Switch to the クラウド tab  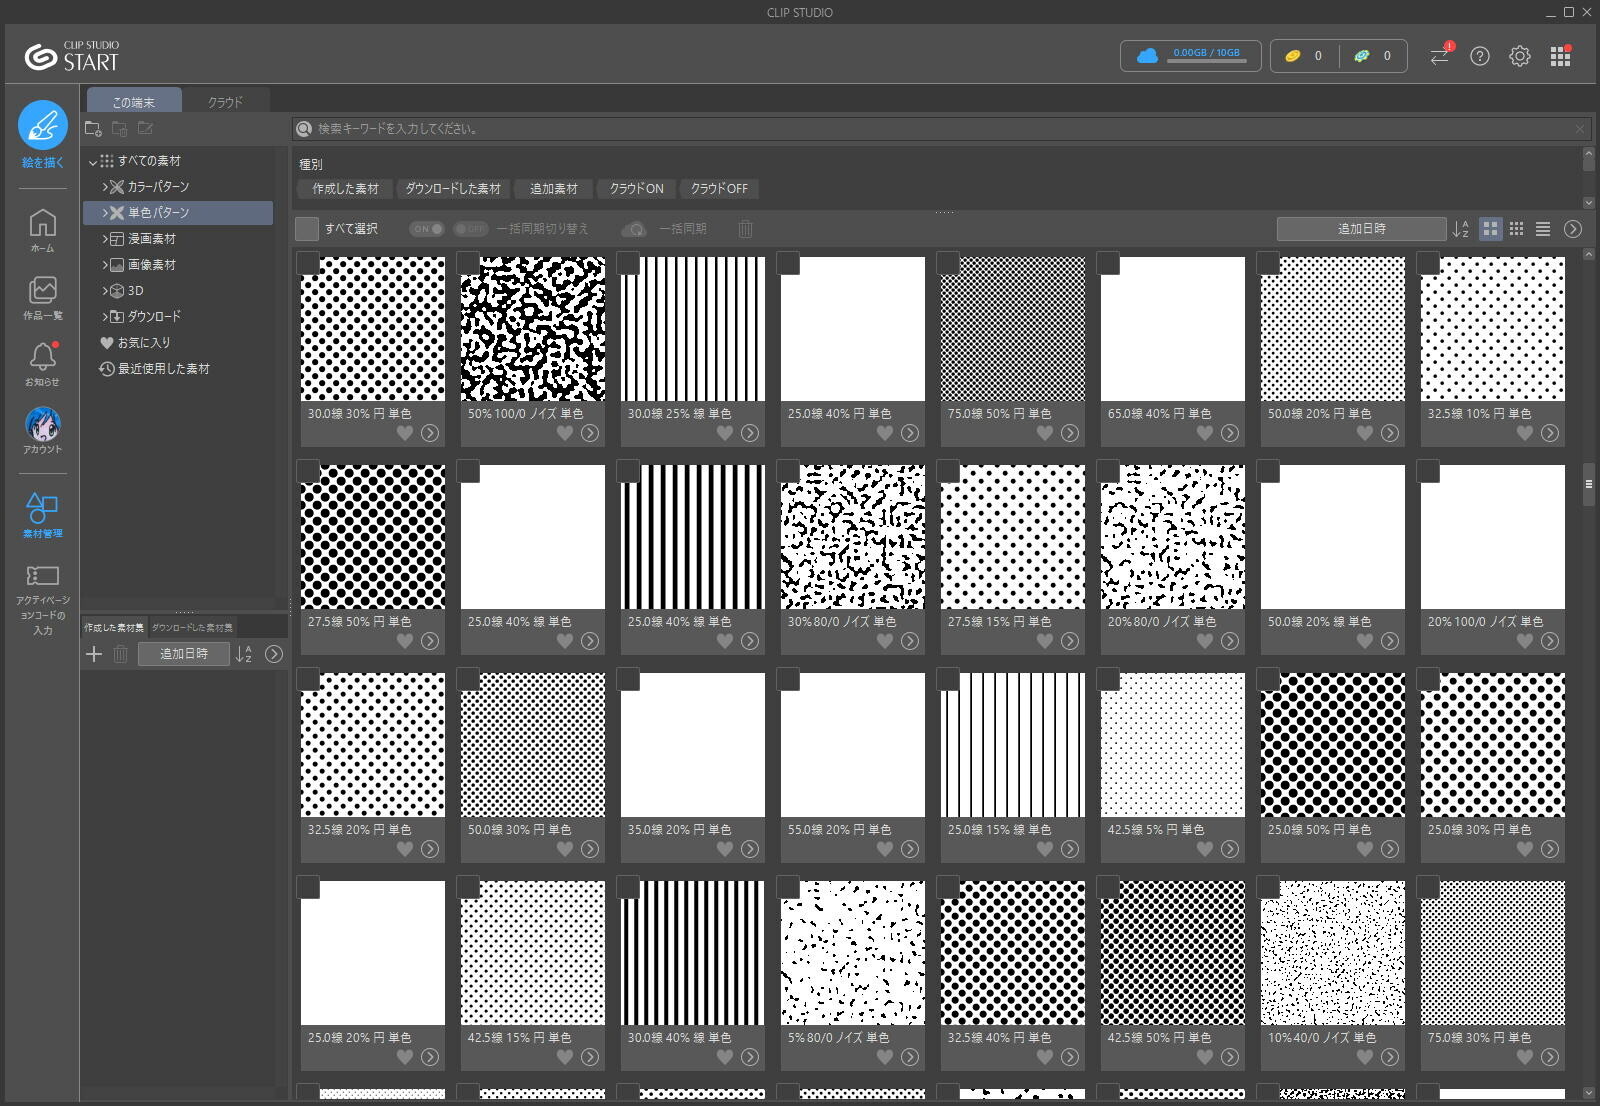pos(225,101)
